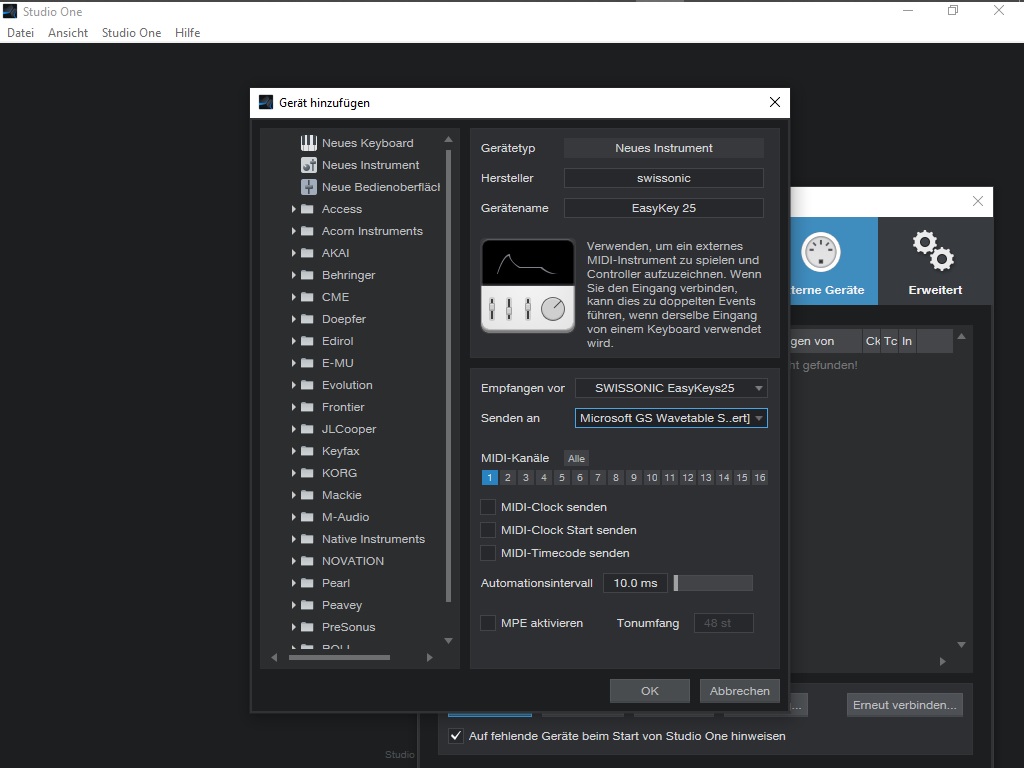Image resolution: width=1024 pixels, height=768 pixels.
Task: Click the Acorn Instruments folder icon
Action: click(x=307, y=231)
